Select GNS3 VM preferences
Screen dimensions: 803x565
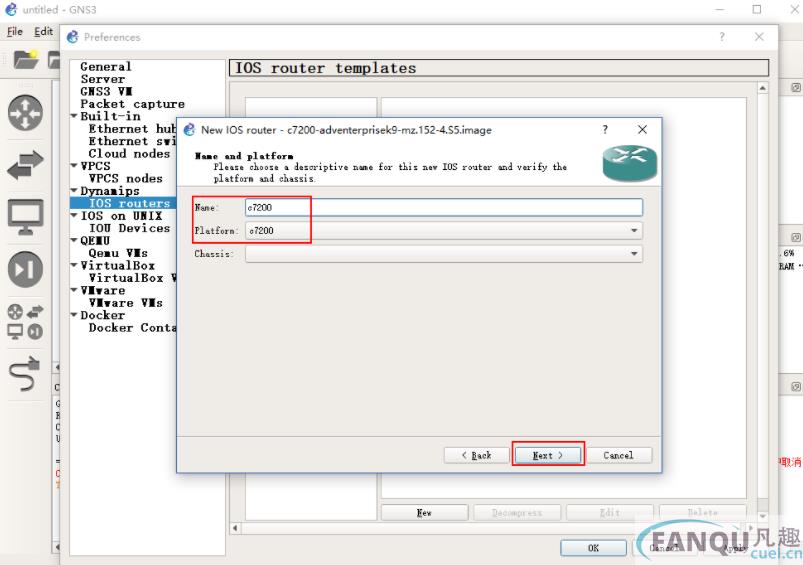(106, 91)
